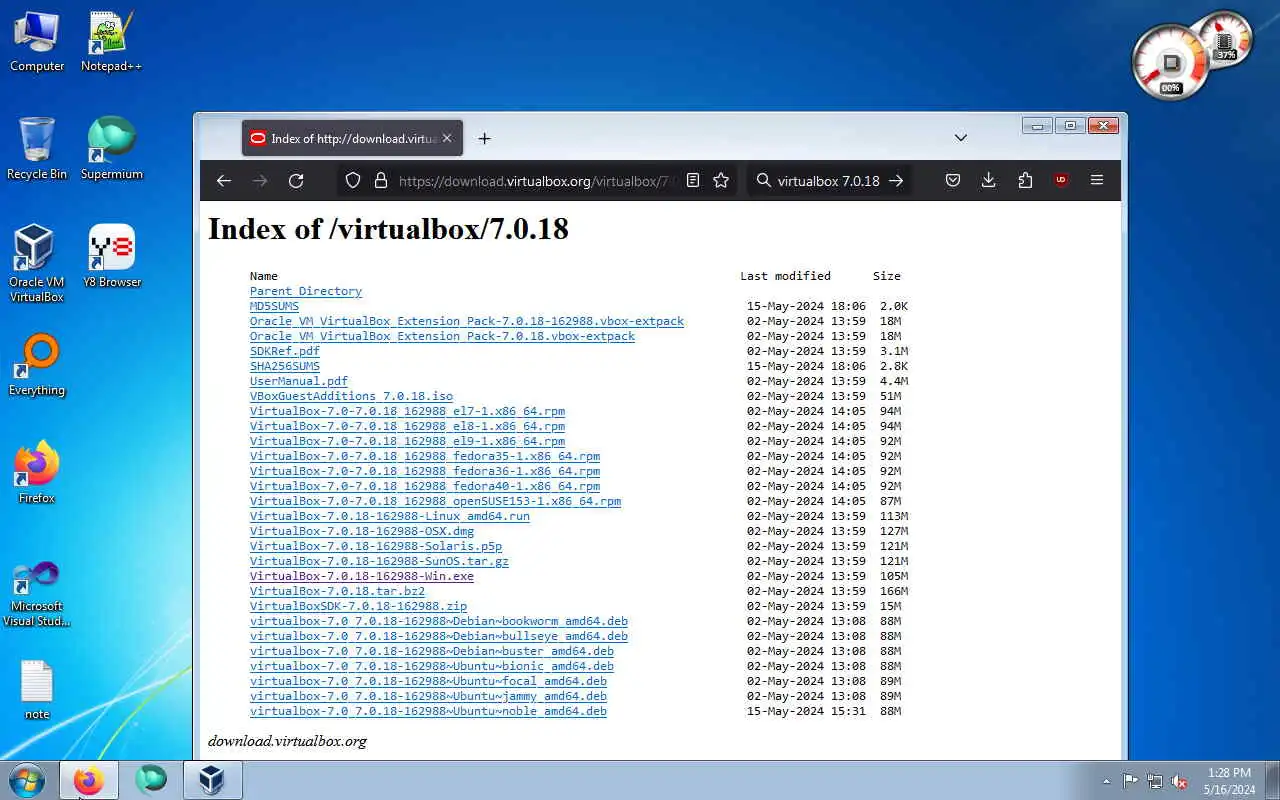This screenshot has height=800, width=1280.
Task: Focus the URL address bar
Action: pyautogui.click(x=538, y=181)
